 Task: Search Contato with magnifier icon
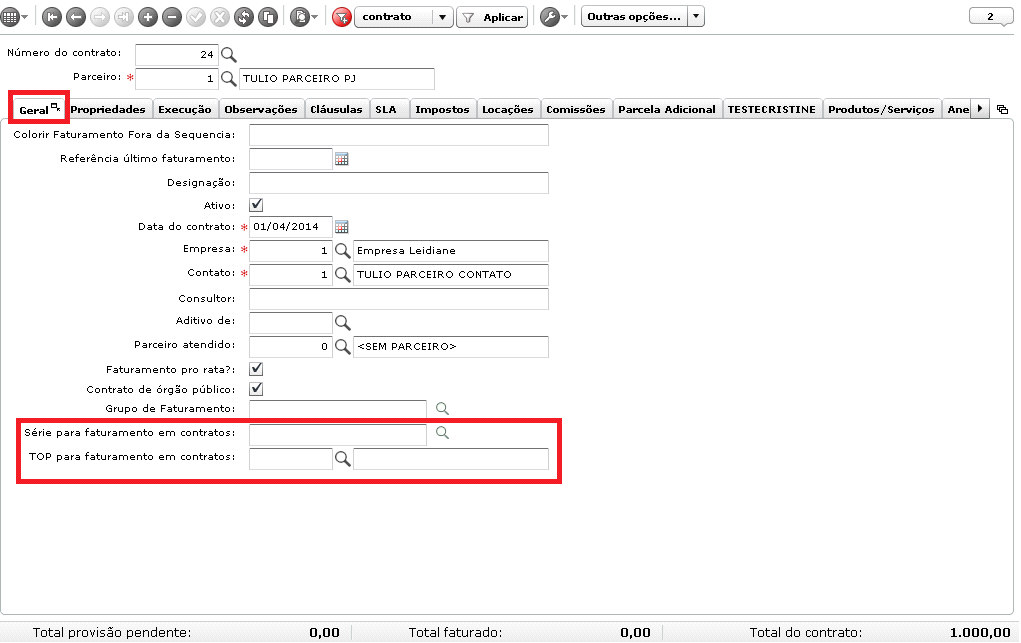click(x=343, y=275)
